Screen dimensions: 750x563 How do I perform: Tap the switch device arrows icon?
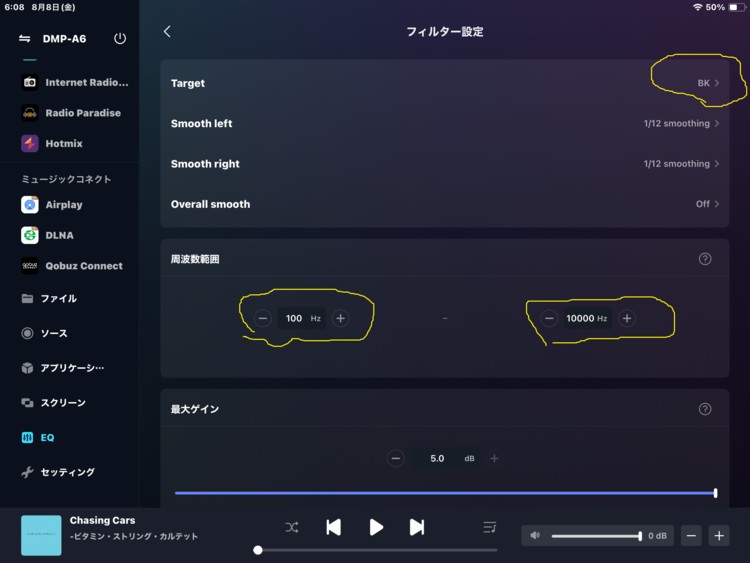pos(24,39)
